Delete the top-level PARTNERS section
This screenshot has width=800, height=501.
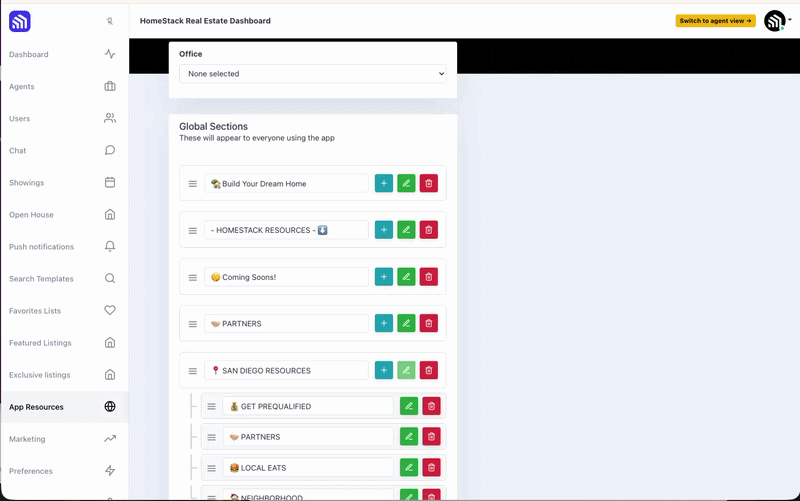429,323
